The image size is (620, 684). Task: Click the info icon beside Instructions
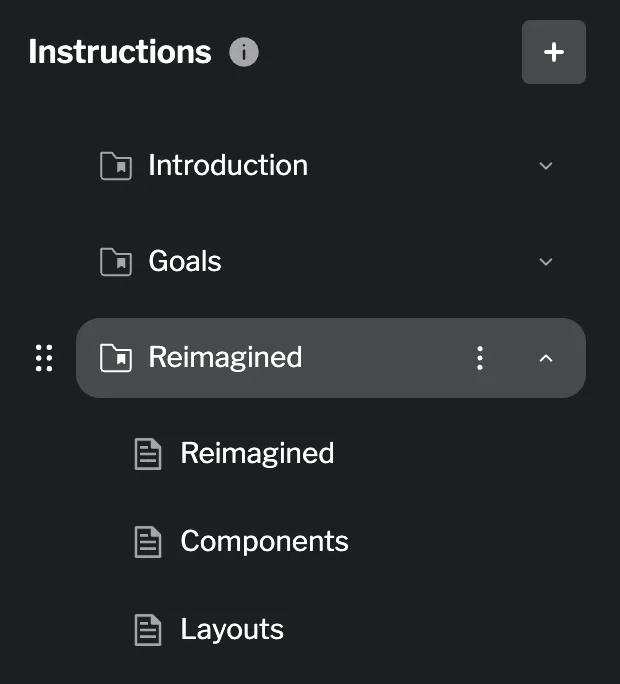[244, 52]
